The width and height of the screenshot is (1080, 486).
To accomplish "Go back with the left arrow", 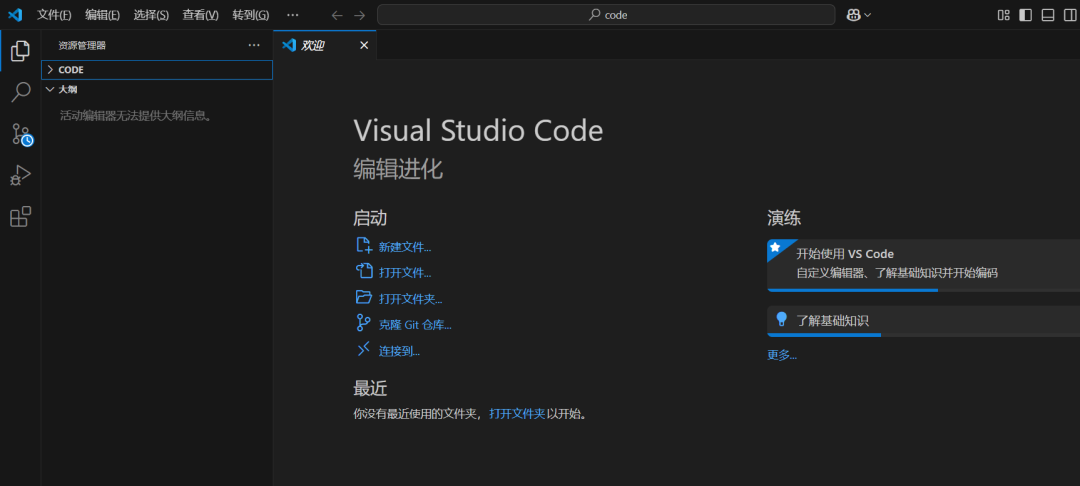I will point(337,15).
